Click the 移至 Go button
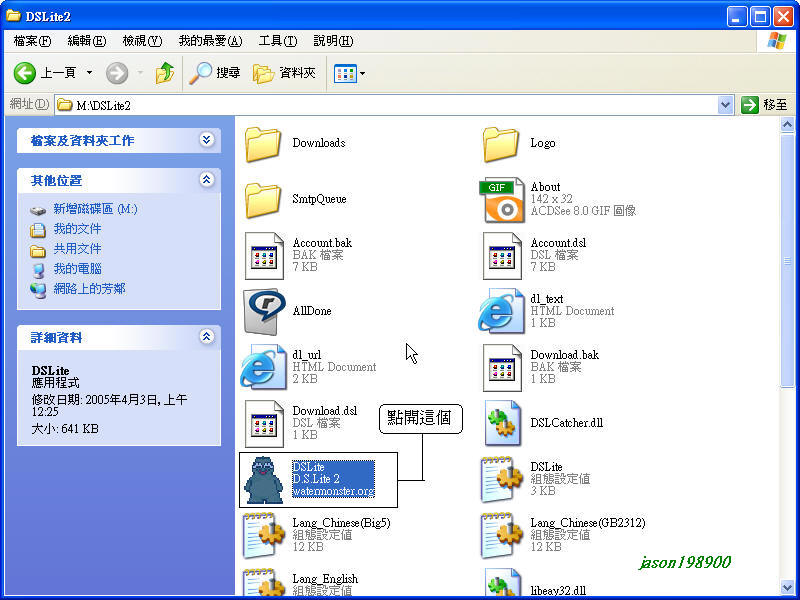This screenshot has height=600, width=800. 764,105
